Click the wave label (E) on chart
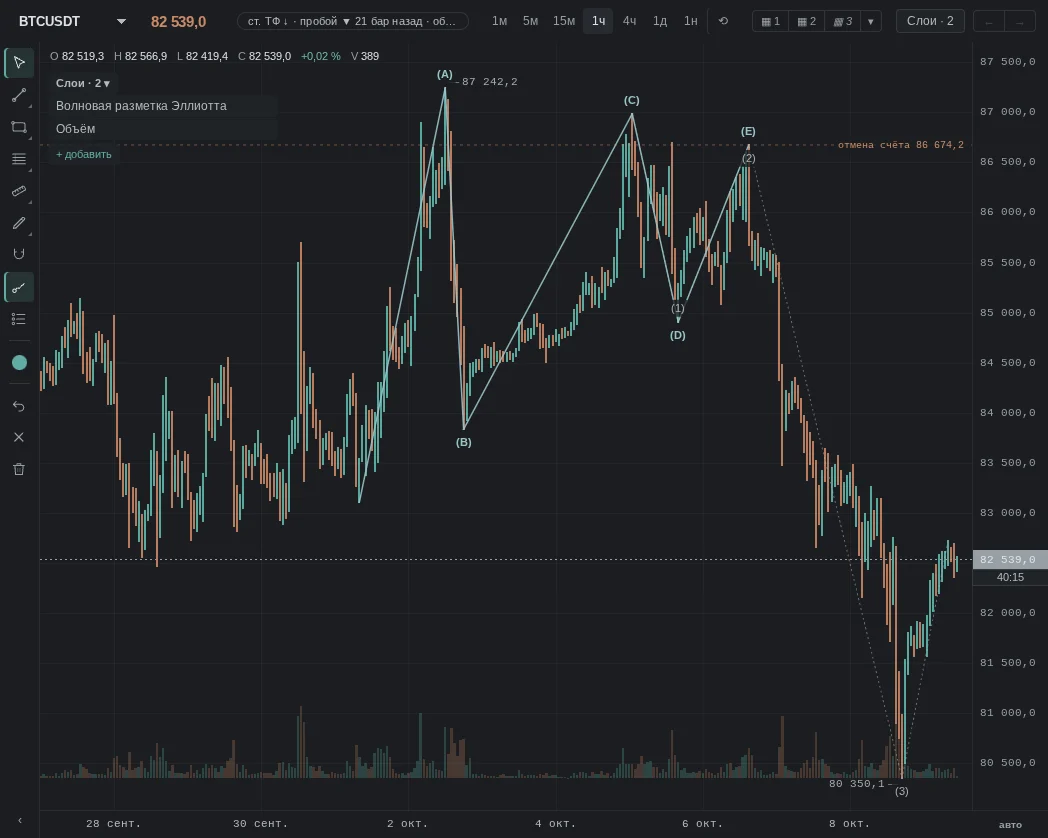1048x838 pixels. pos(748,131)
